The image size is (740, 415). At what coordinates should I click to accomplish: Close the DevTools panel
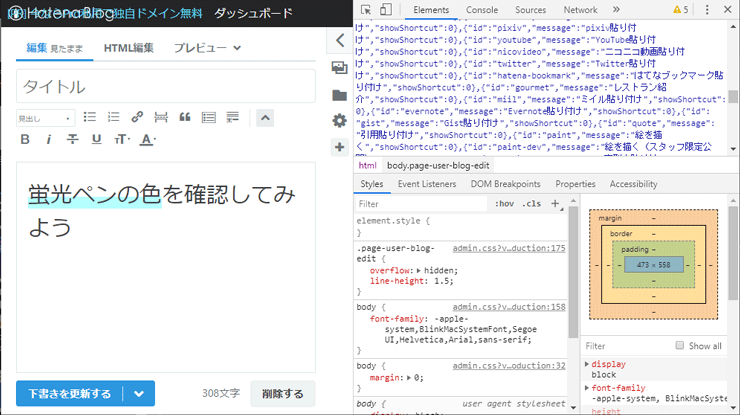tap(728, 9)
